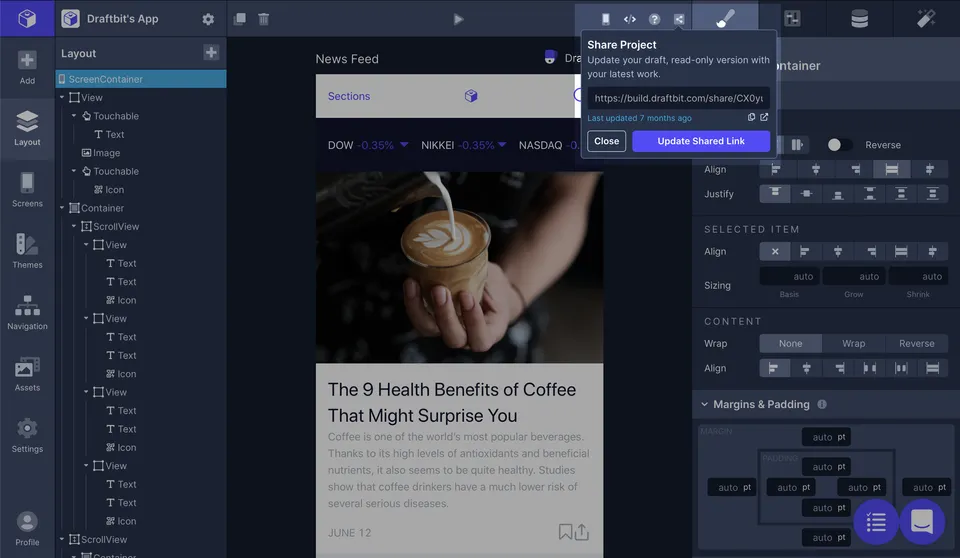Screen dimensions: 960x558
Task: Open the help question mark icon
Action: tap(654, 19)
